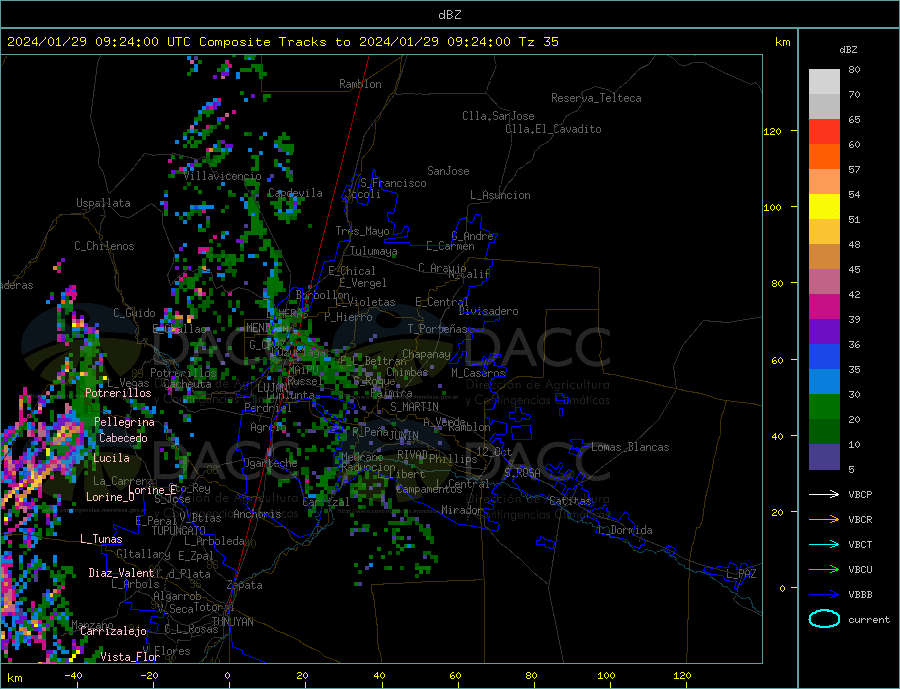900x689 pixels.
Task: Click the 'M_Caseros' map label
Action: click(478, 373)
